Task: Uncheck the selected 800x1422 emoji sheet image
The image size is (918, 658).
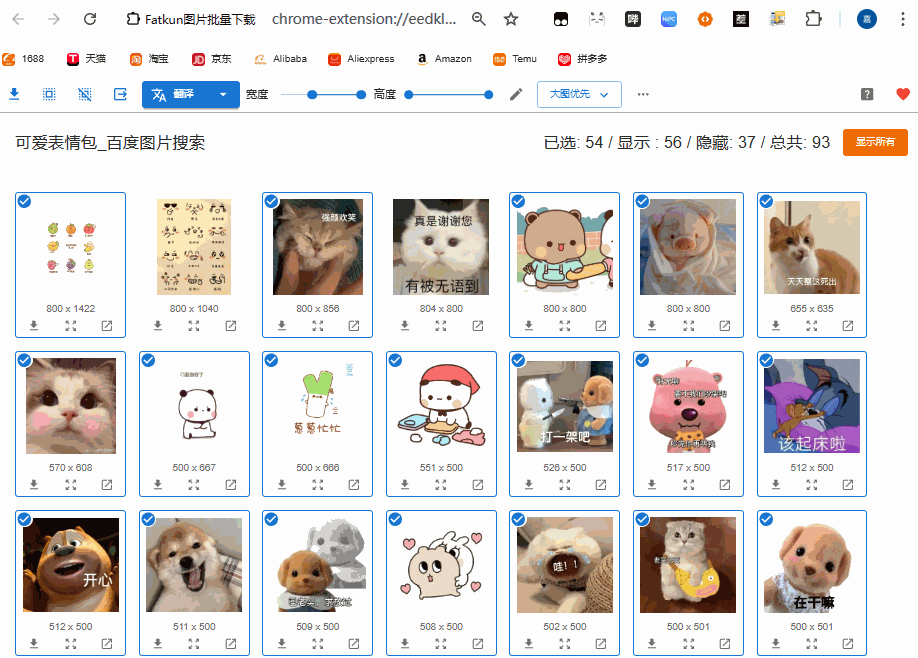Action: coord(24,201)
